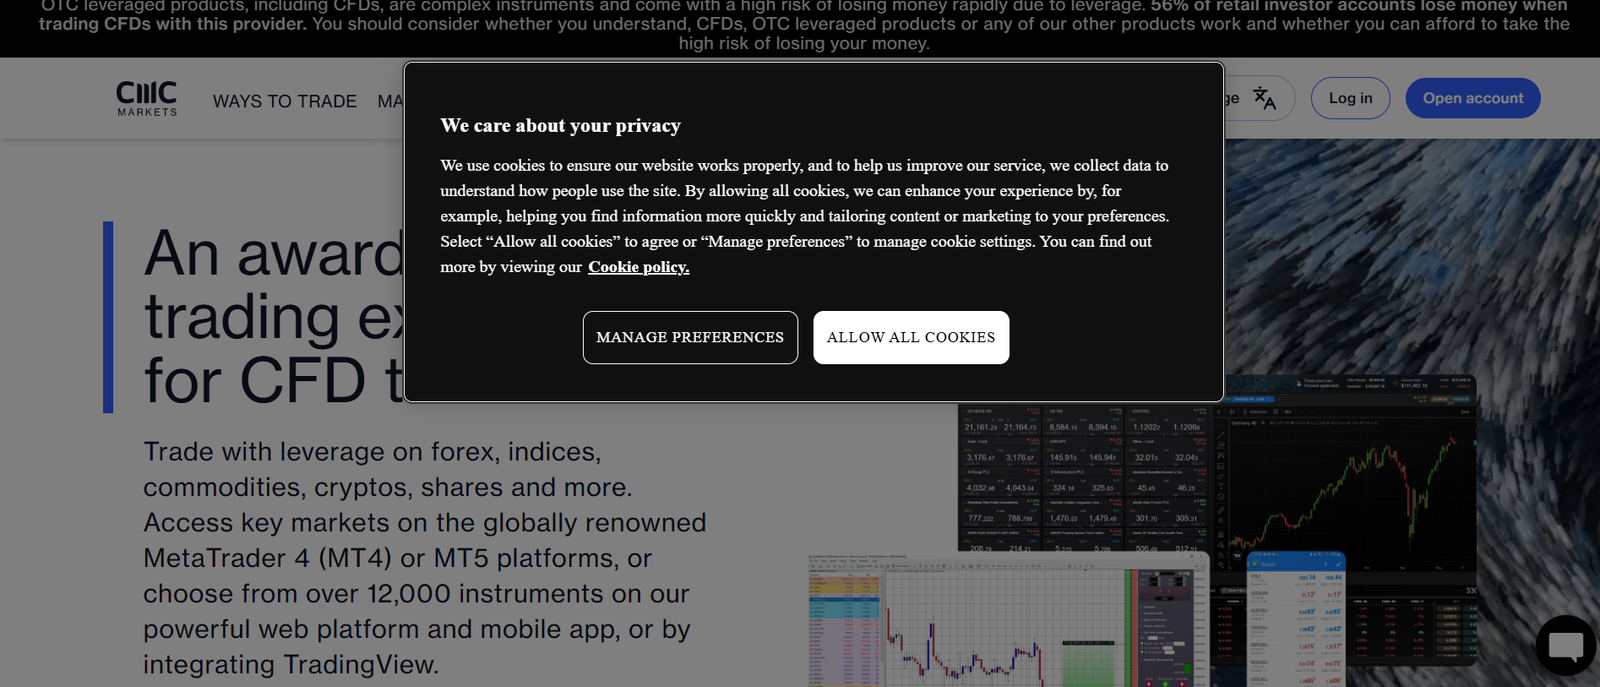1600x687 pixels.
Task: Click the risk warning banner text
Action: 800,24
